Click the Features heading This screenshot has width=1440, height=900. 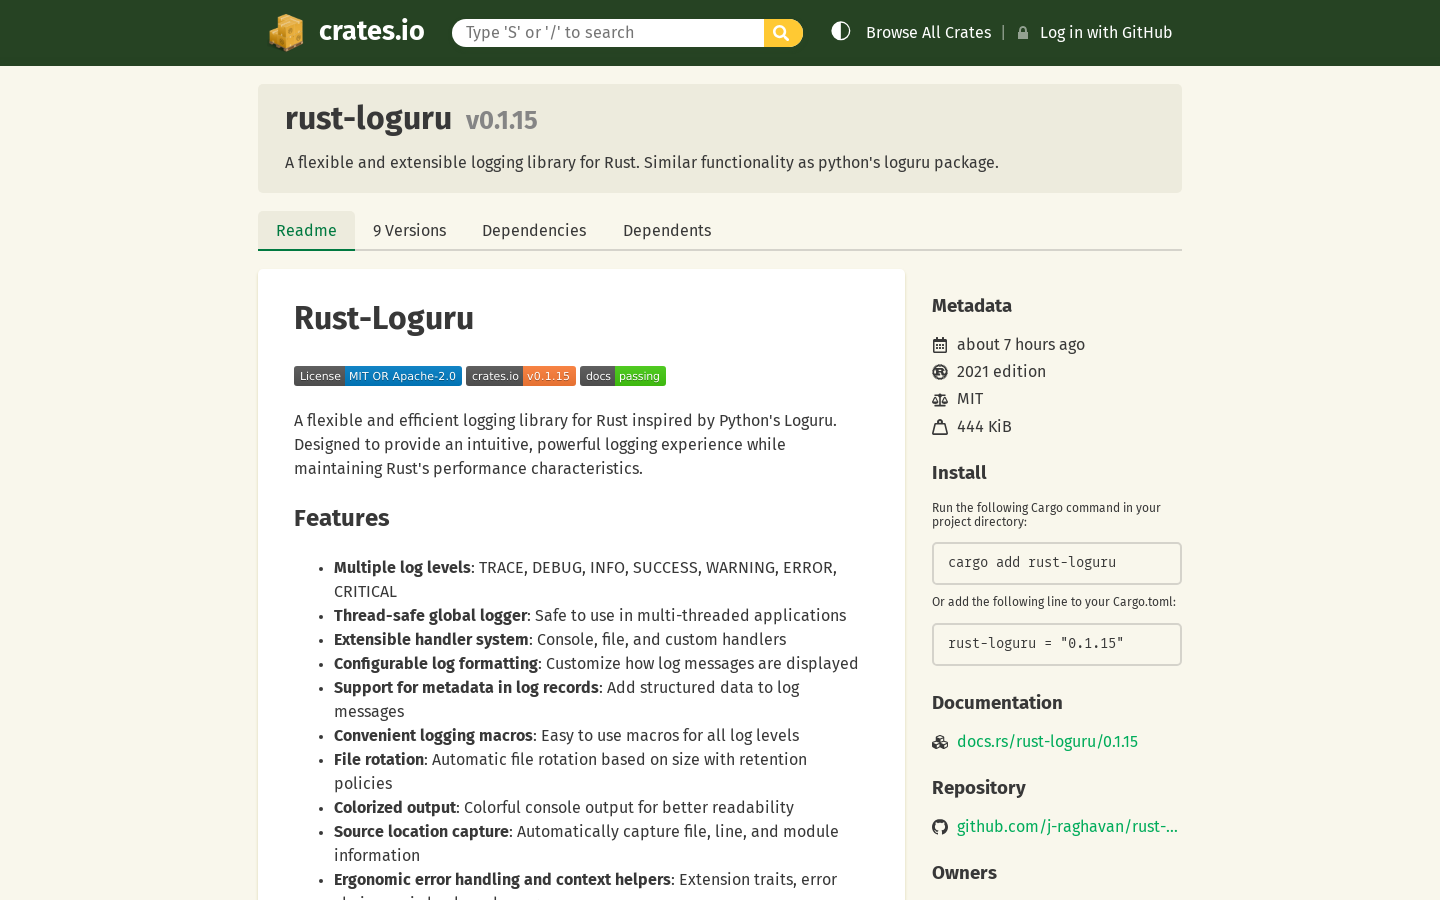[341, 518]
